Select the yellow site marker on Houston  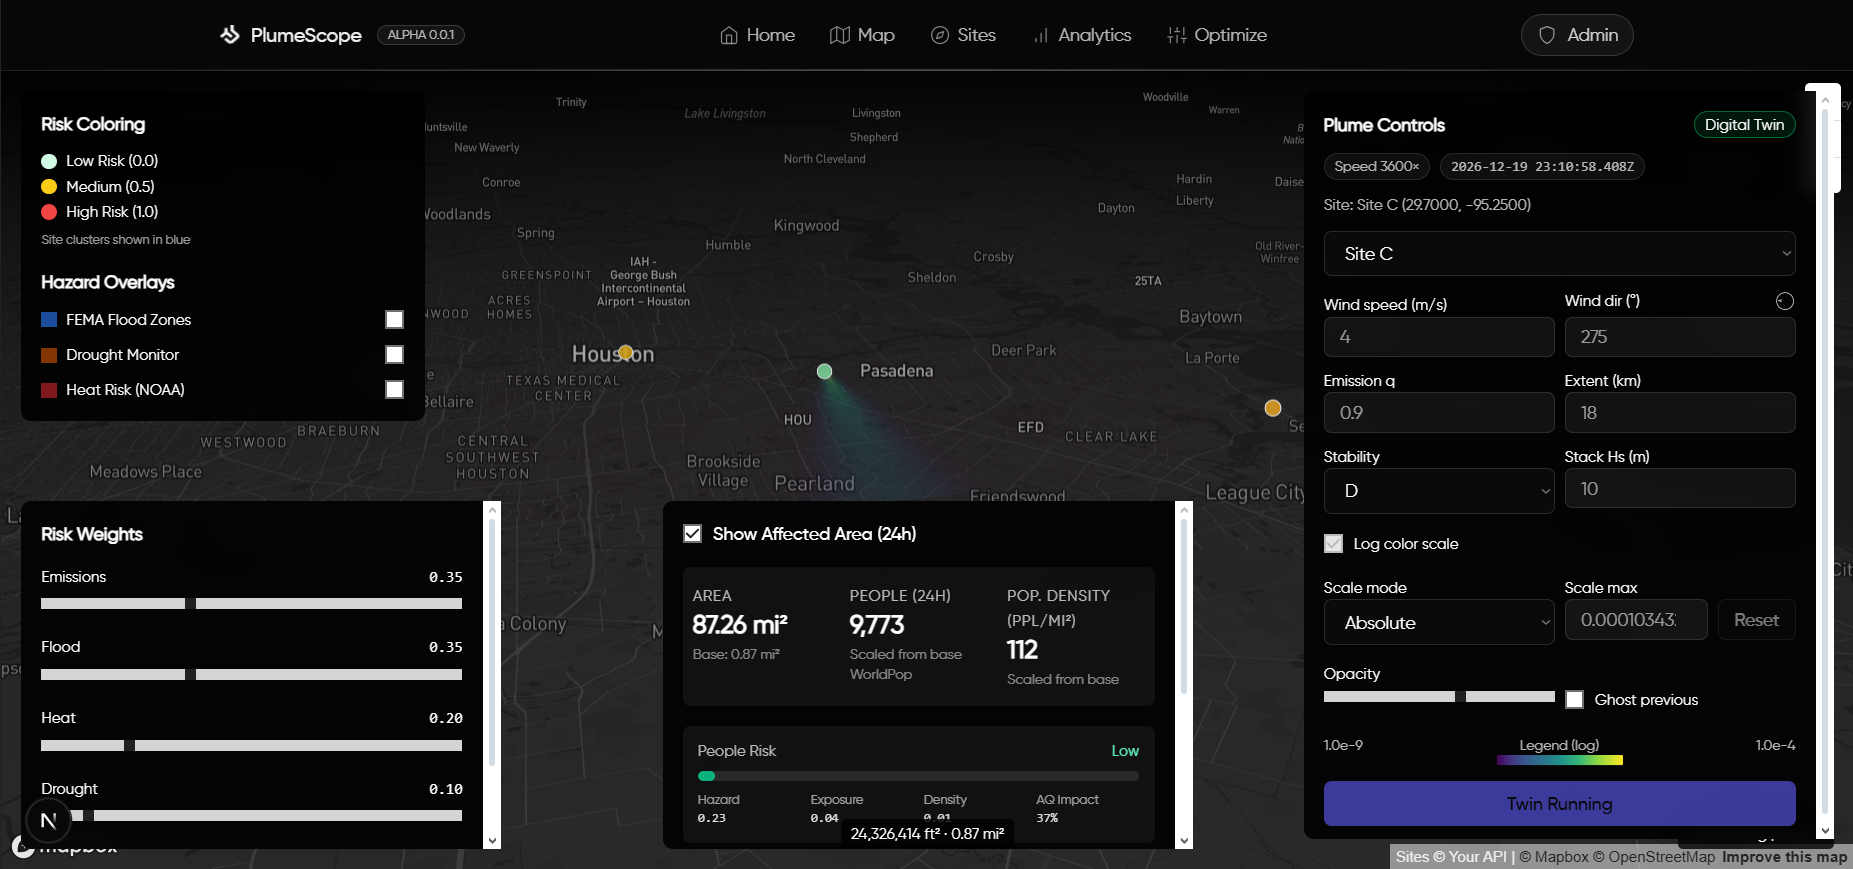pyautogui.click(x=626, y=352)
